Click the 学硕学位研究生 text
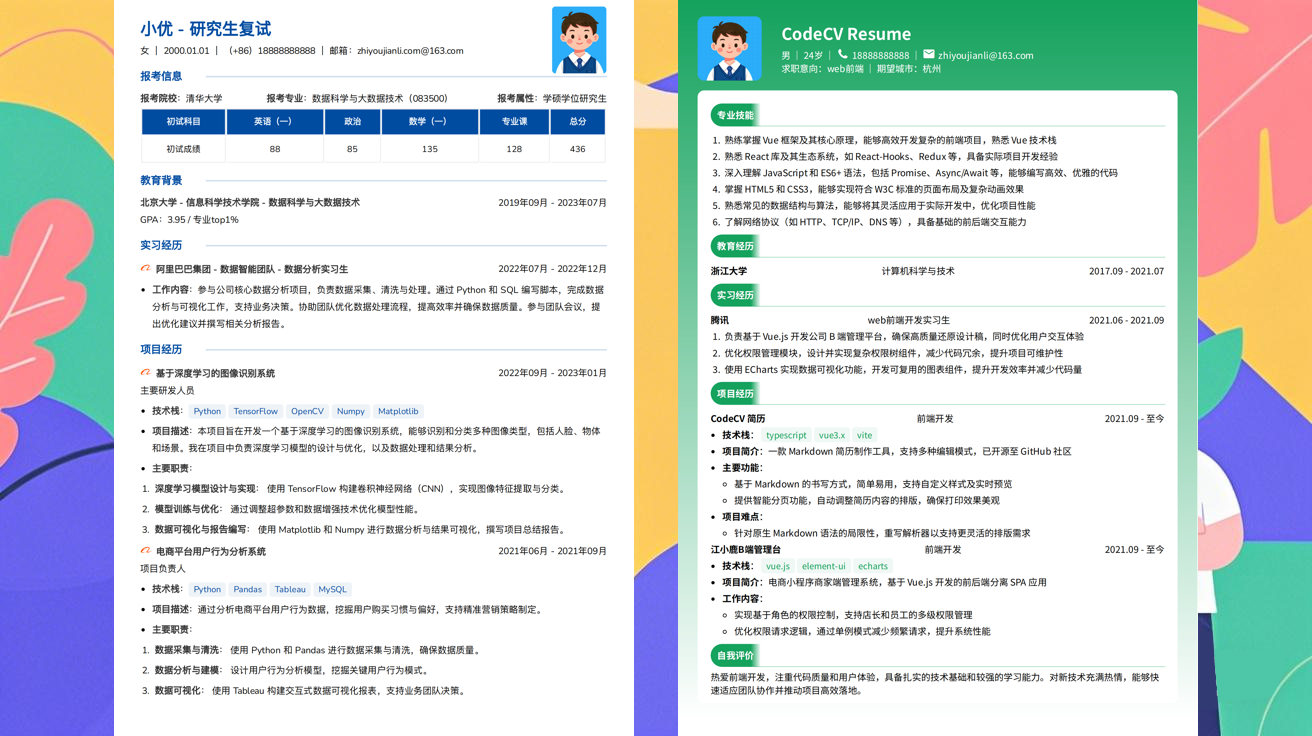1312x736 pixels. pos(574,99)
